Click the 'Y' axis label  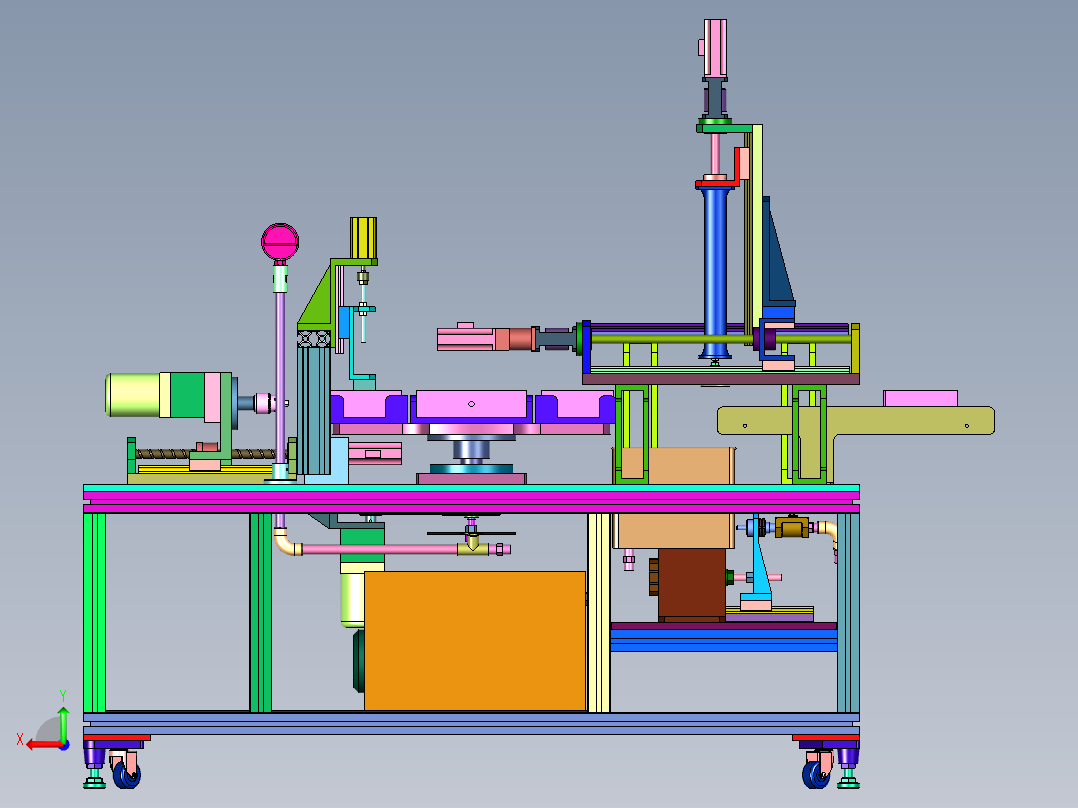coord(63,695)
